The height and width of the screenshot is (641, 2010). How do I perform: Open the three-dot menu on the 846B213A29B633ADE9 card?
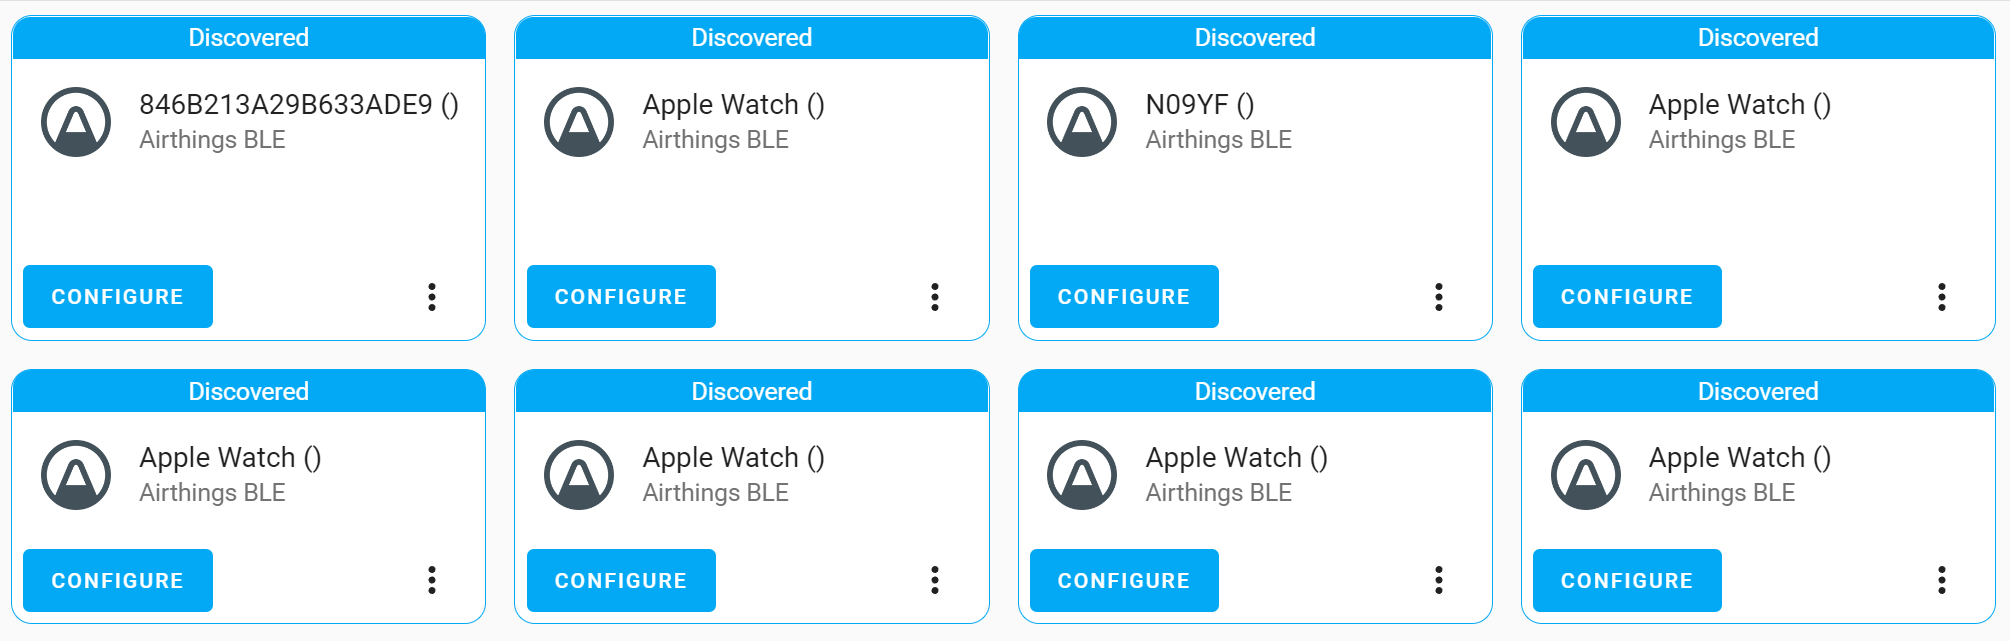pyautogui.click(x=432, y=296)
